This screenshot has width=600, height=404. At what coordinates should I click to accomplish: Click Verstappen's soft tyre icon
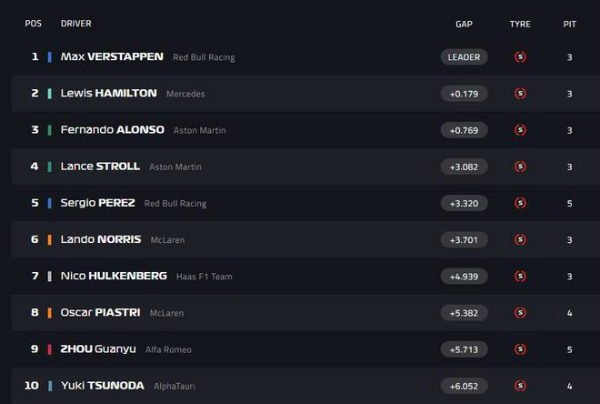[520, 57]
